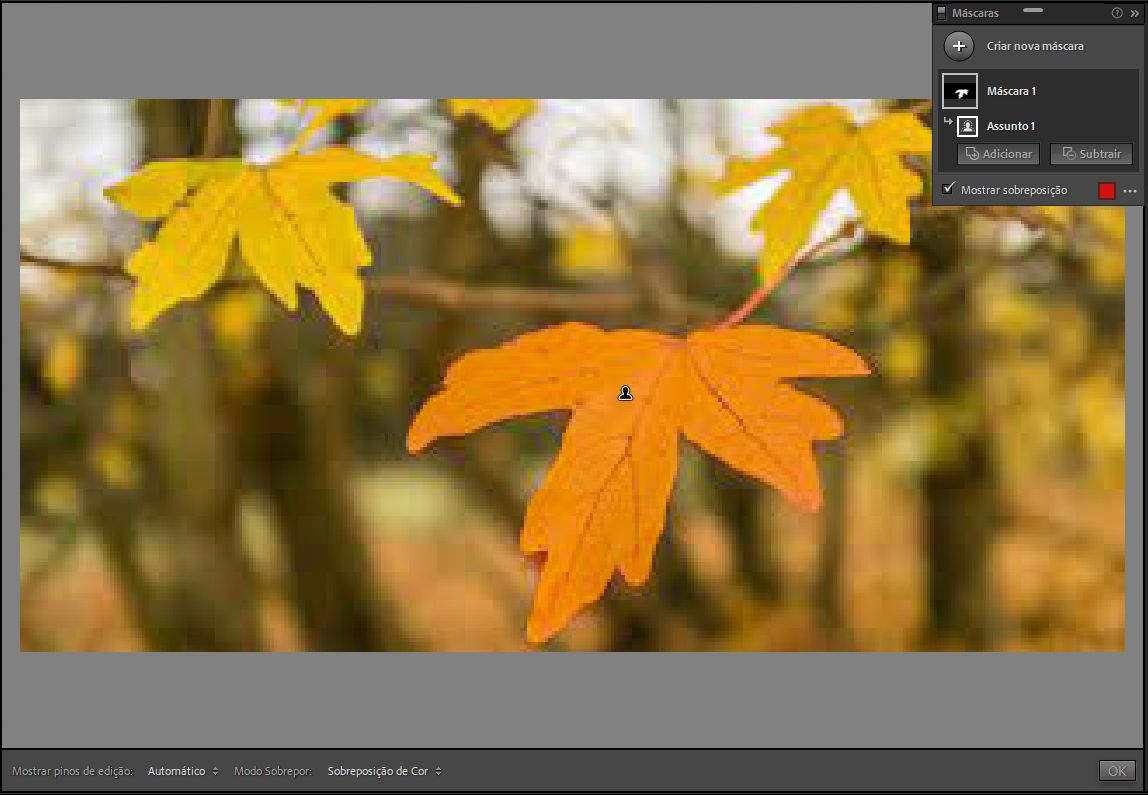The image size is (1148, 795).
Task: Select the Assunto 1 subject component icon
Action: [x=967, y=126]
